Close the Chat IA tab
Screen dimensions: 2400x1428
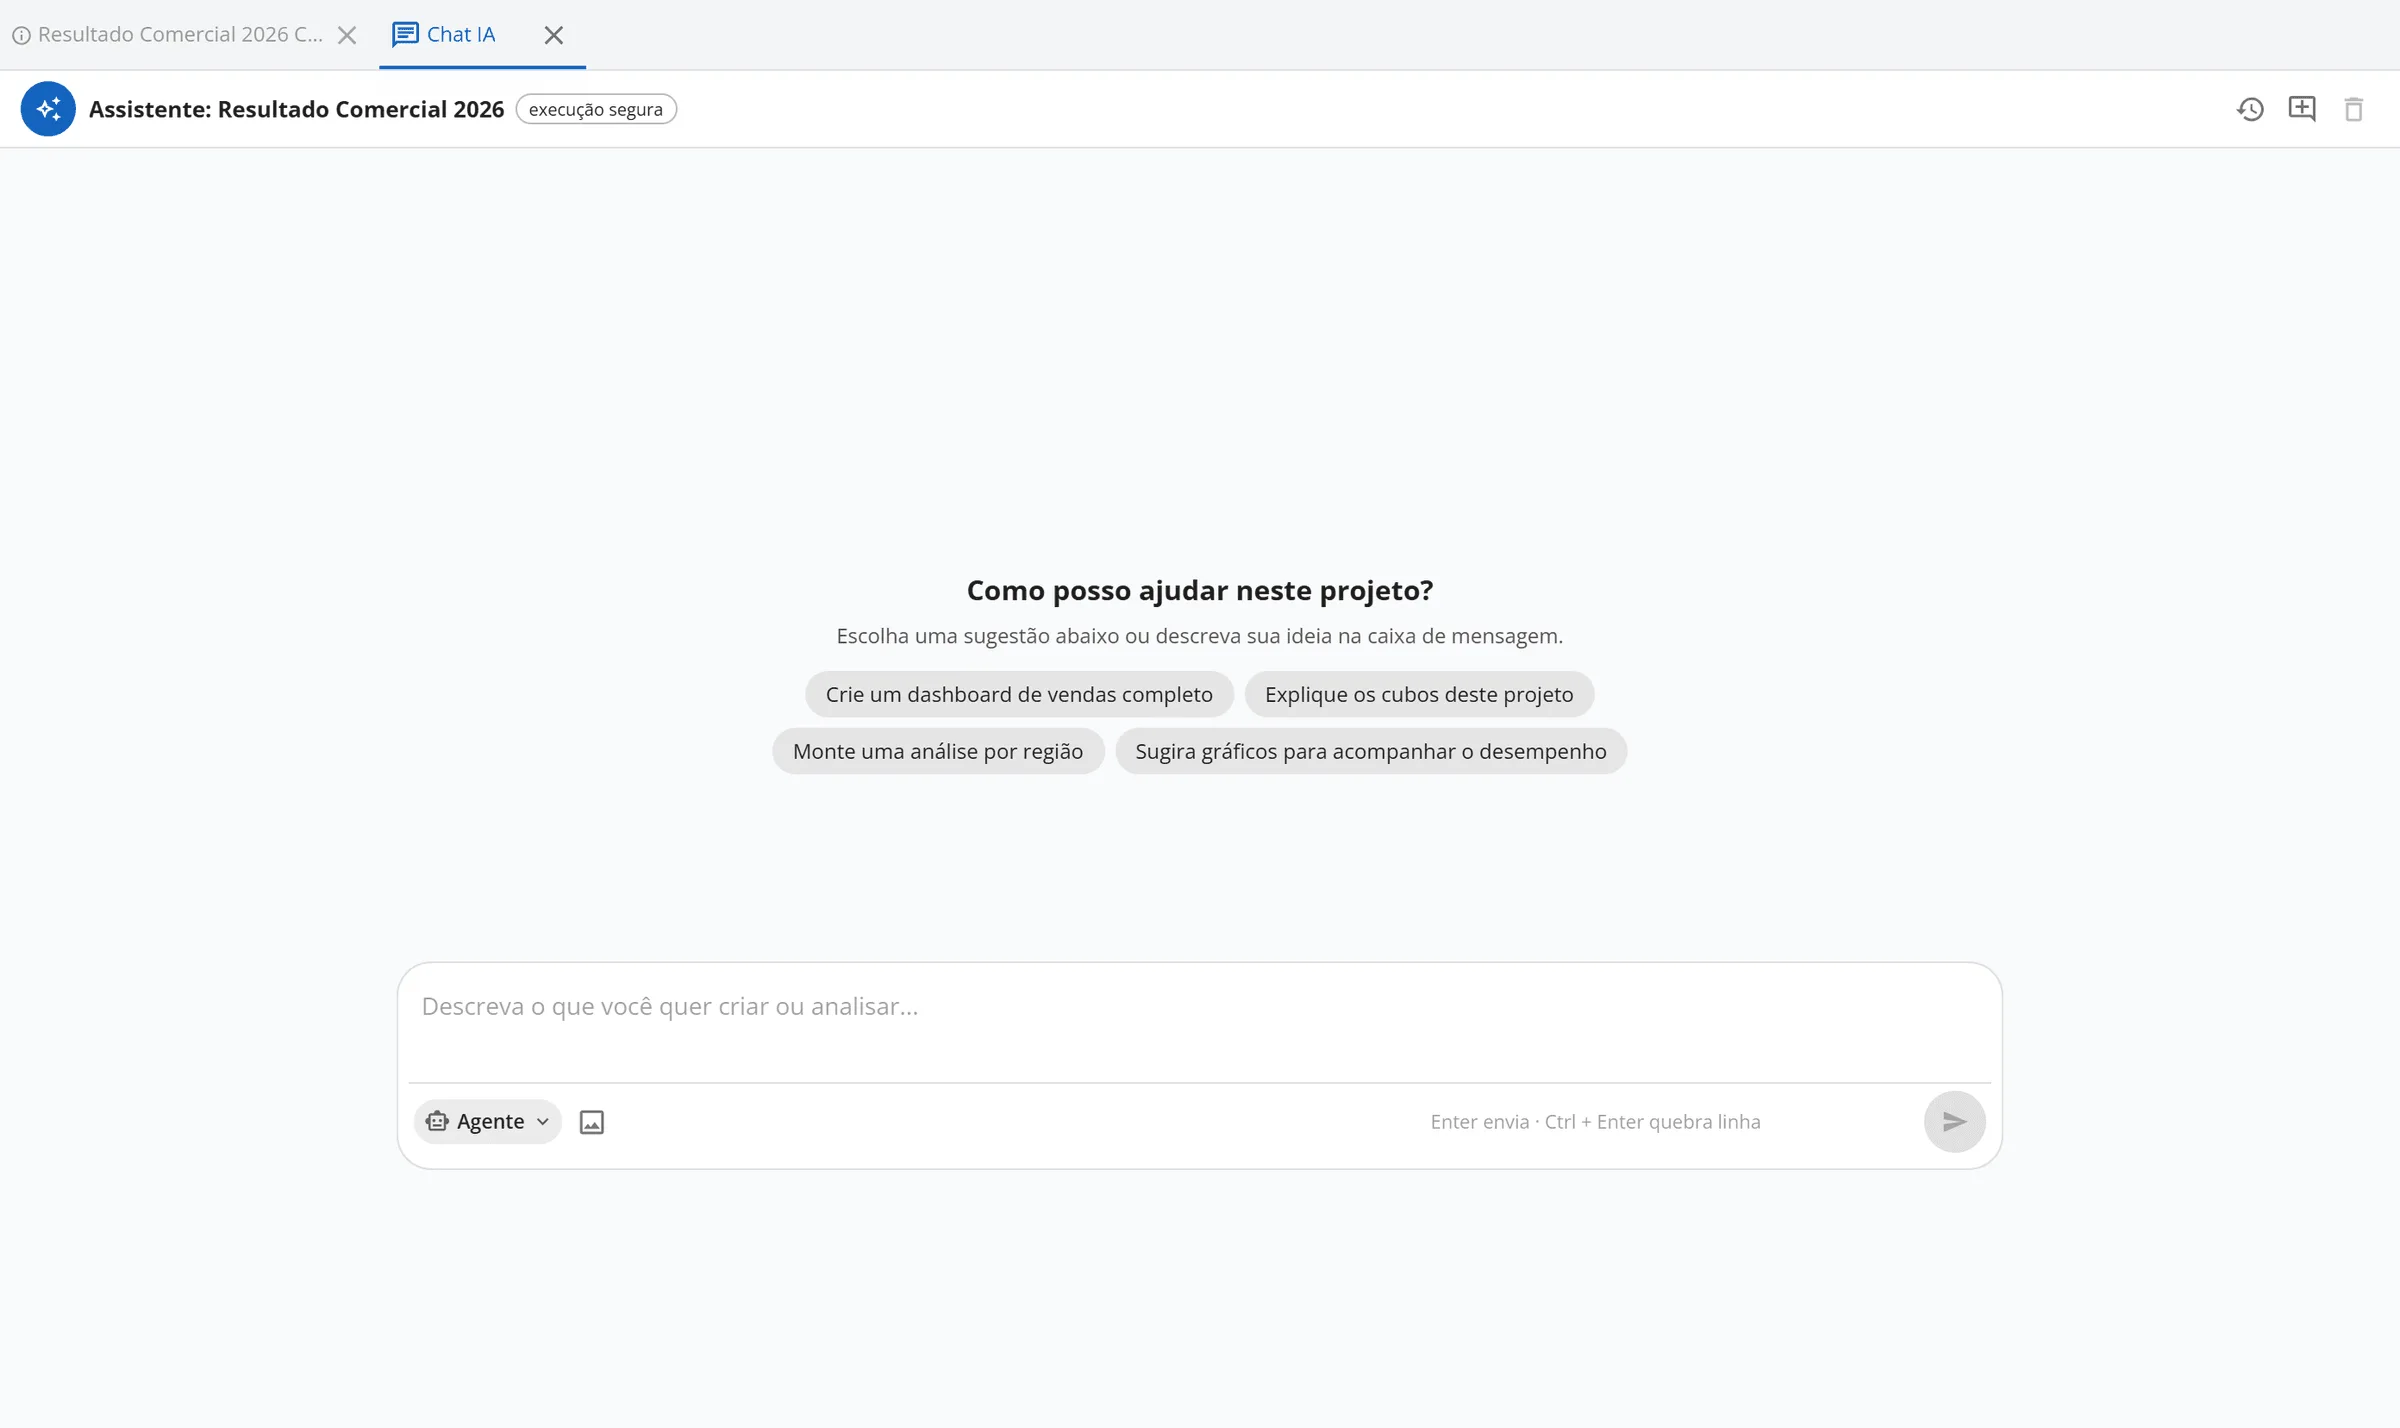[x=554, y=35]
